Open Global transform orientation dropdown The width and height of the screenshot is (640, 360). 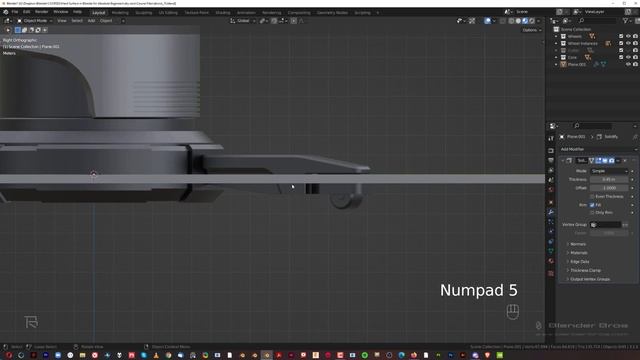click(x=243, y=21)
